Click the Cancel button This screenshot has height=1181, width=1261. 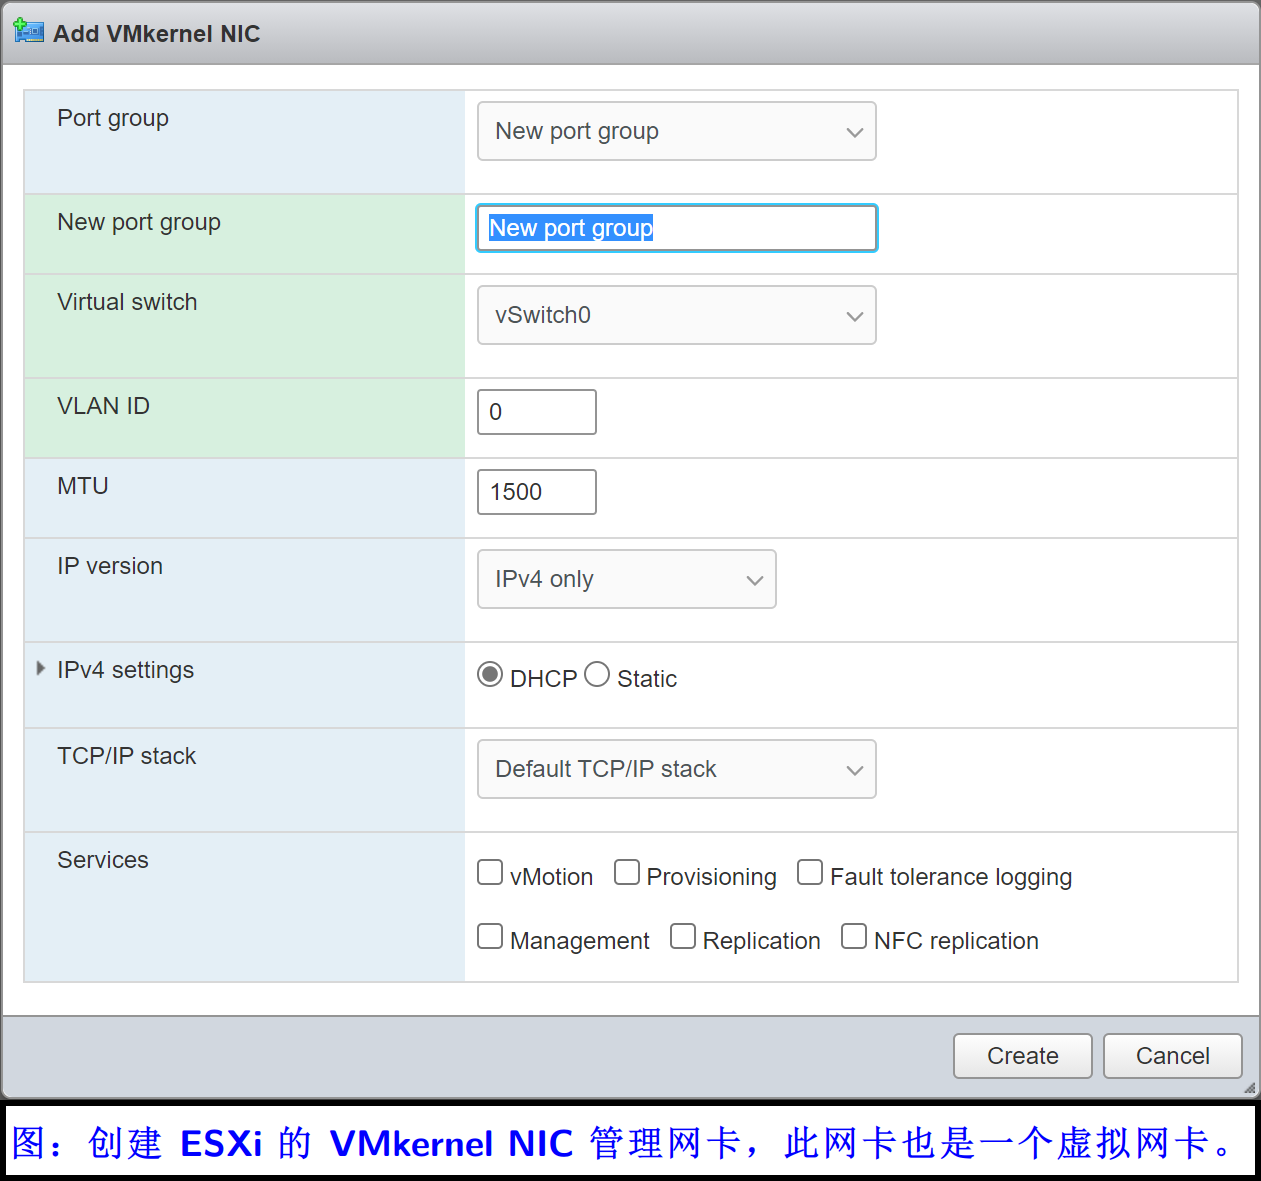[1172, 1055]
